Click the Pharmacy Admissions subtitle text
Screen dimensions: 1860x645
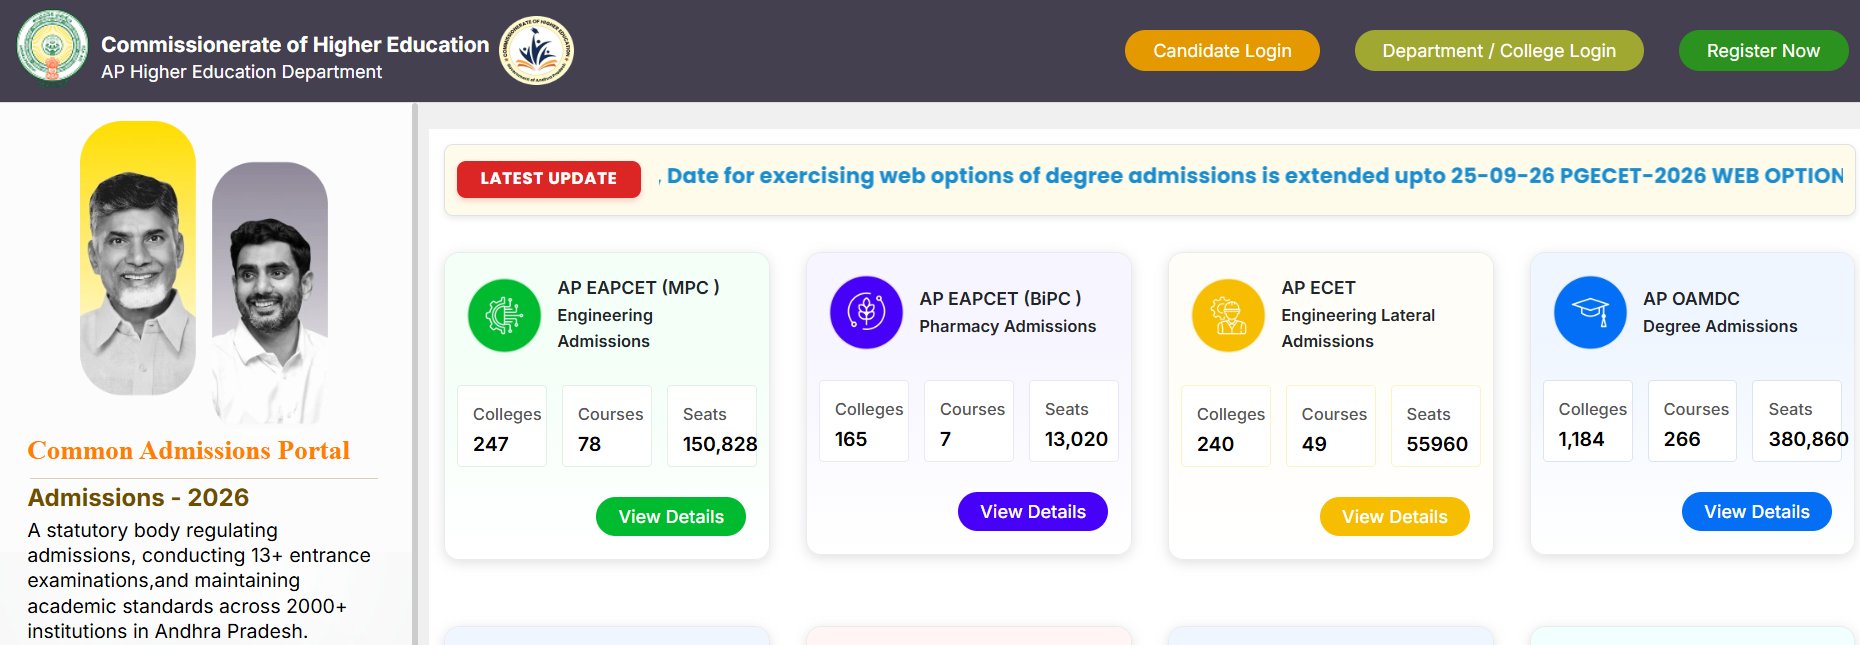[1007, 327]
